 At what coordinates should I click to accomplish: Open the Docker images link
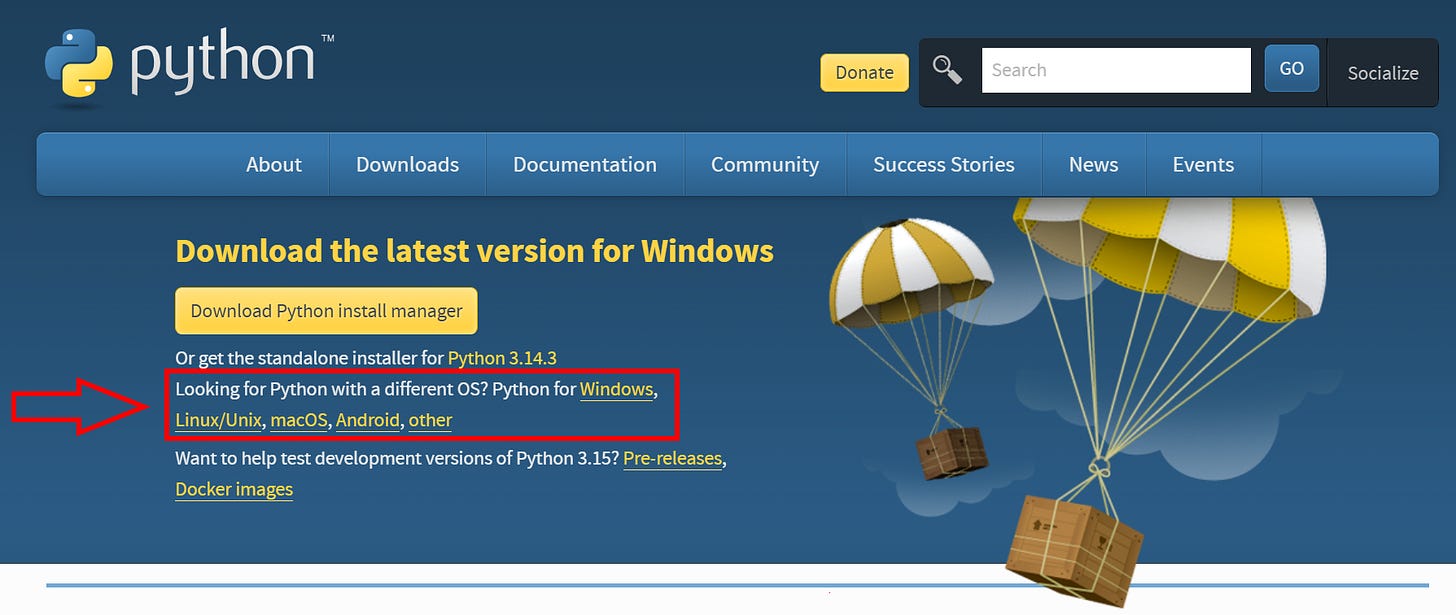click(x=234, y=489)
